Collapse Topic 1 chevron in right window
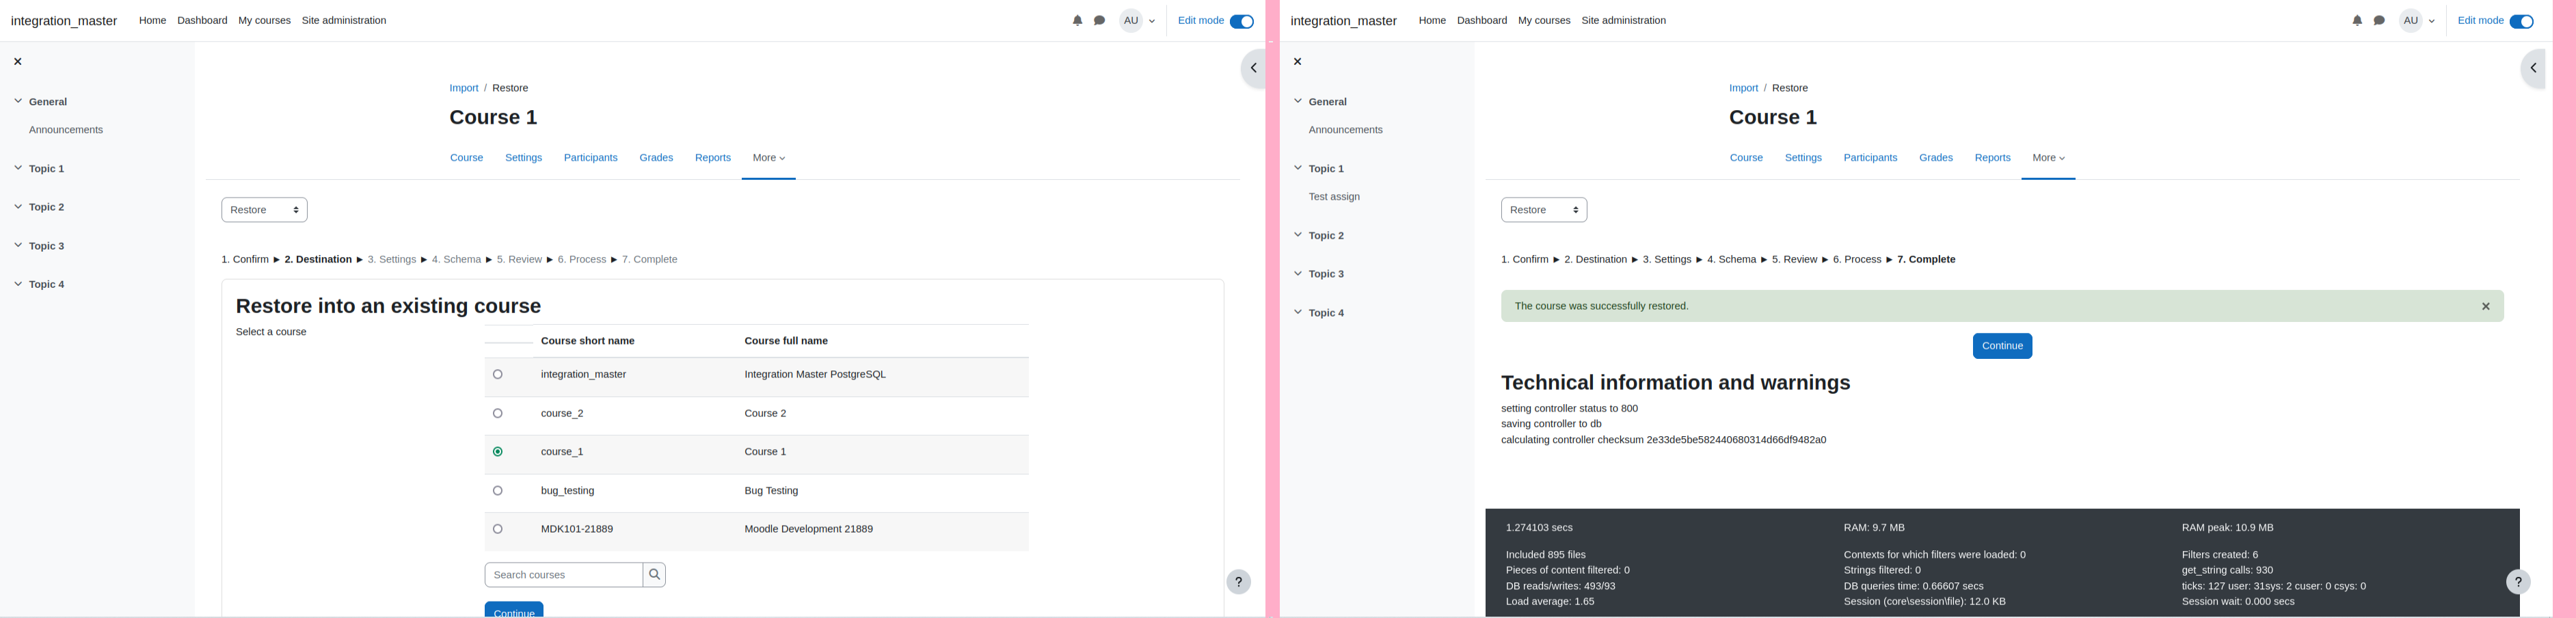Screen dimensions: 2576x618 click(x=1298, y=168)
